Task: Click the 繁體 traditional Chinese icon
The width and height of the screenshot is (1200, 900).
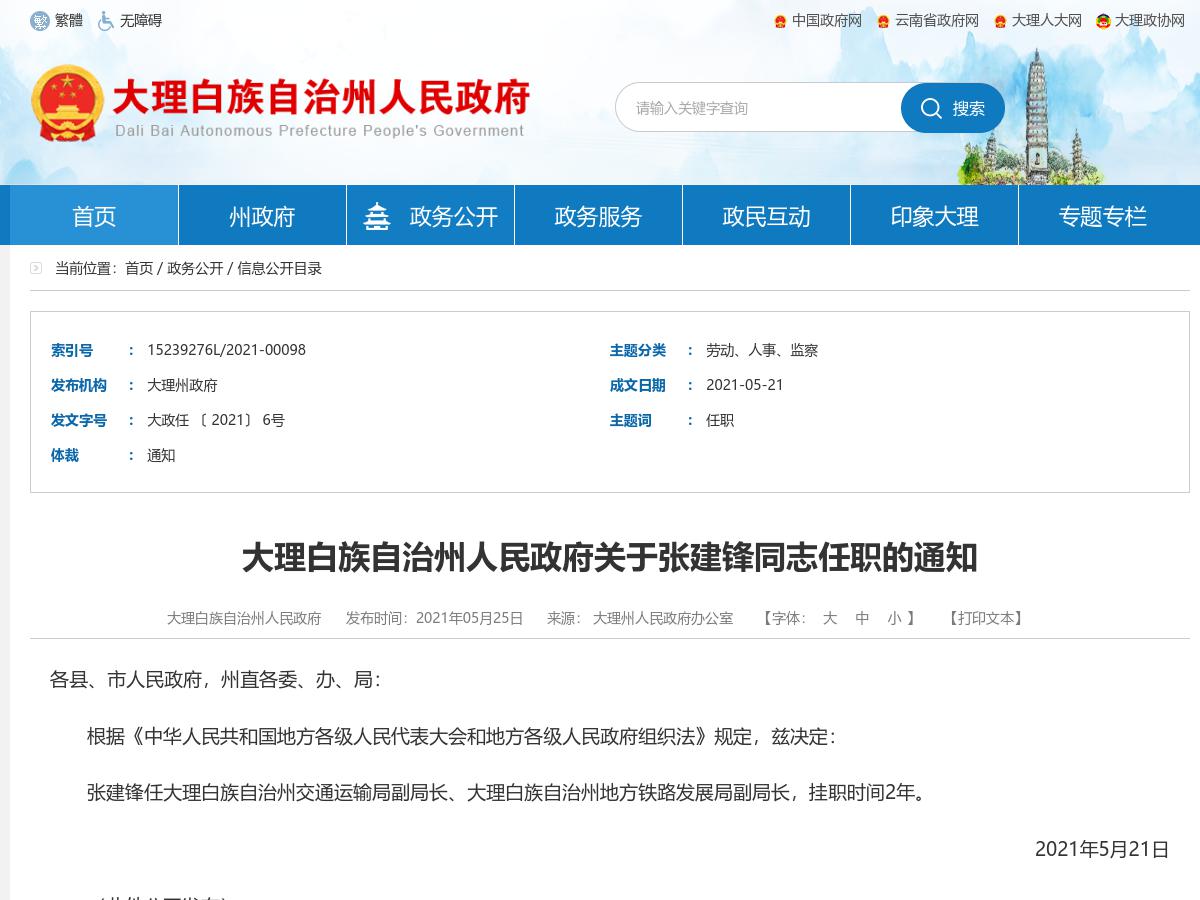Action: pos(41,20)
